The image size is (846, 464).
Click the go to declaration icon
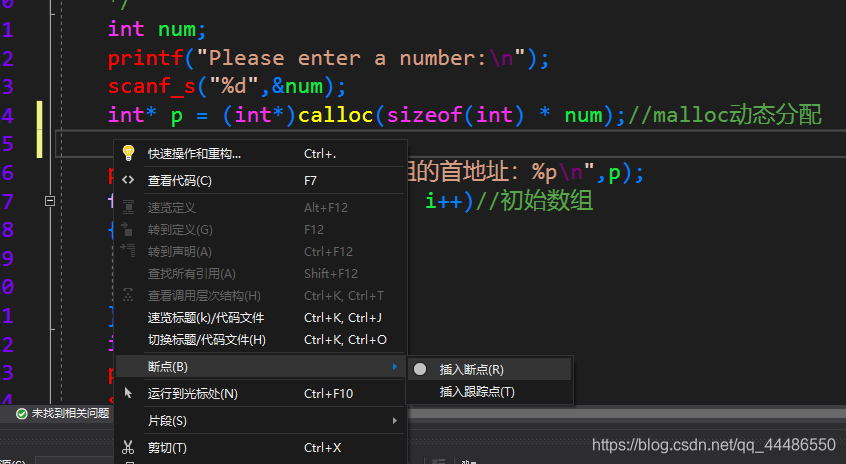point(128,250)
